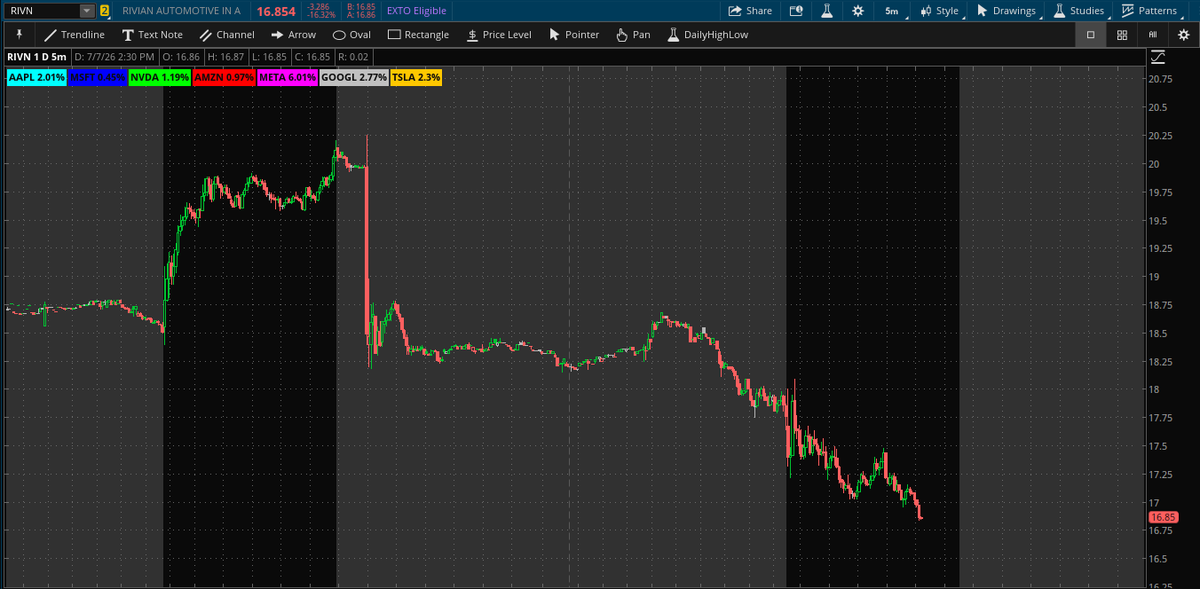
Task: Open the flask icon next to Share
Action: (x=827, y=10)
